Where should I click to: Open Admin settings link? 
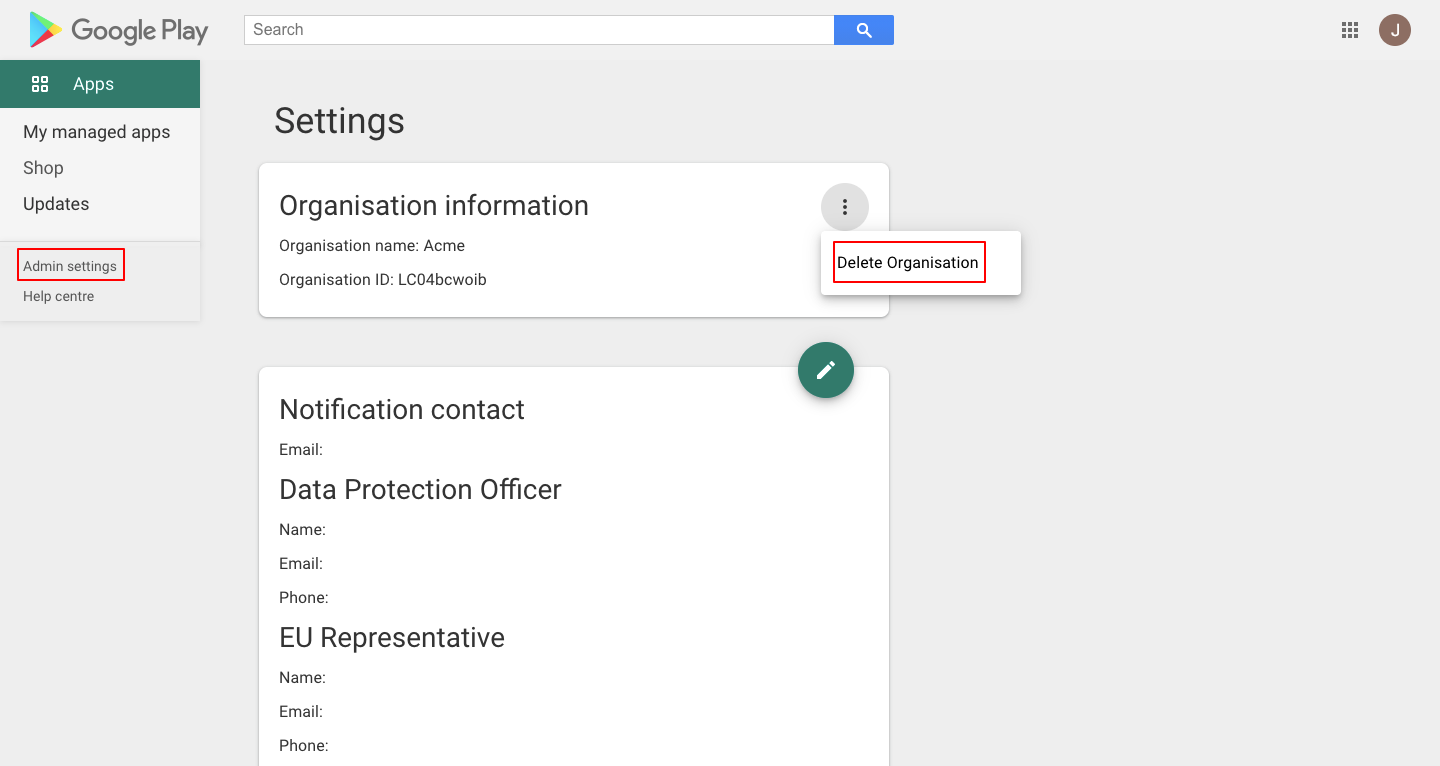click(x=70, y=266)
